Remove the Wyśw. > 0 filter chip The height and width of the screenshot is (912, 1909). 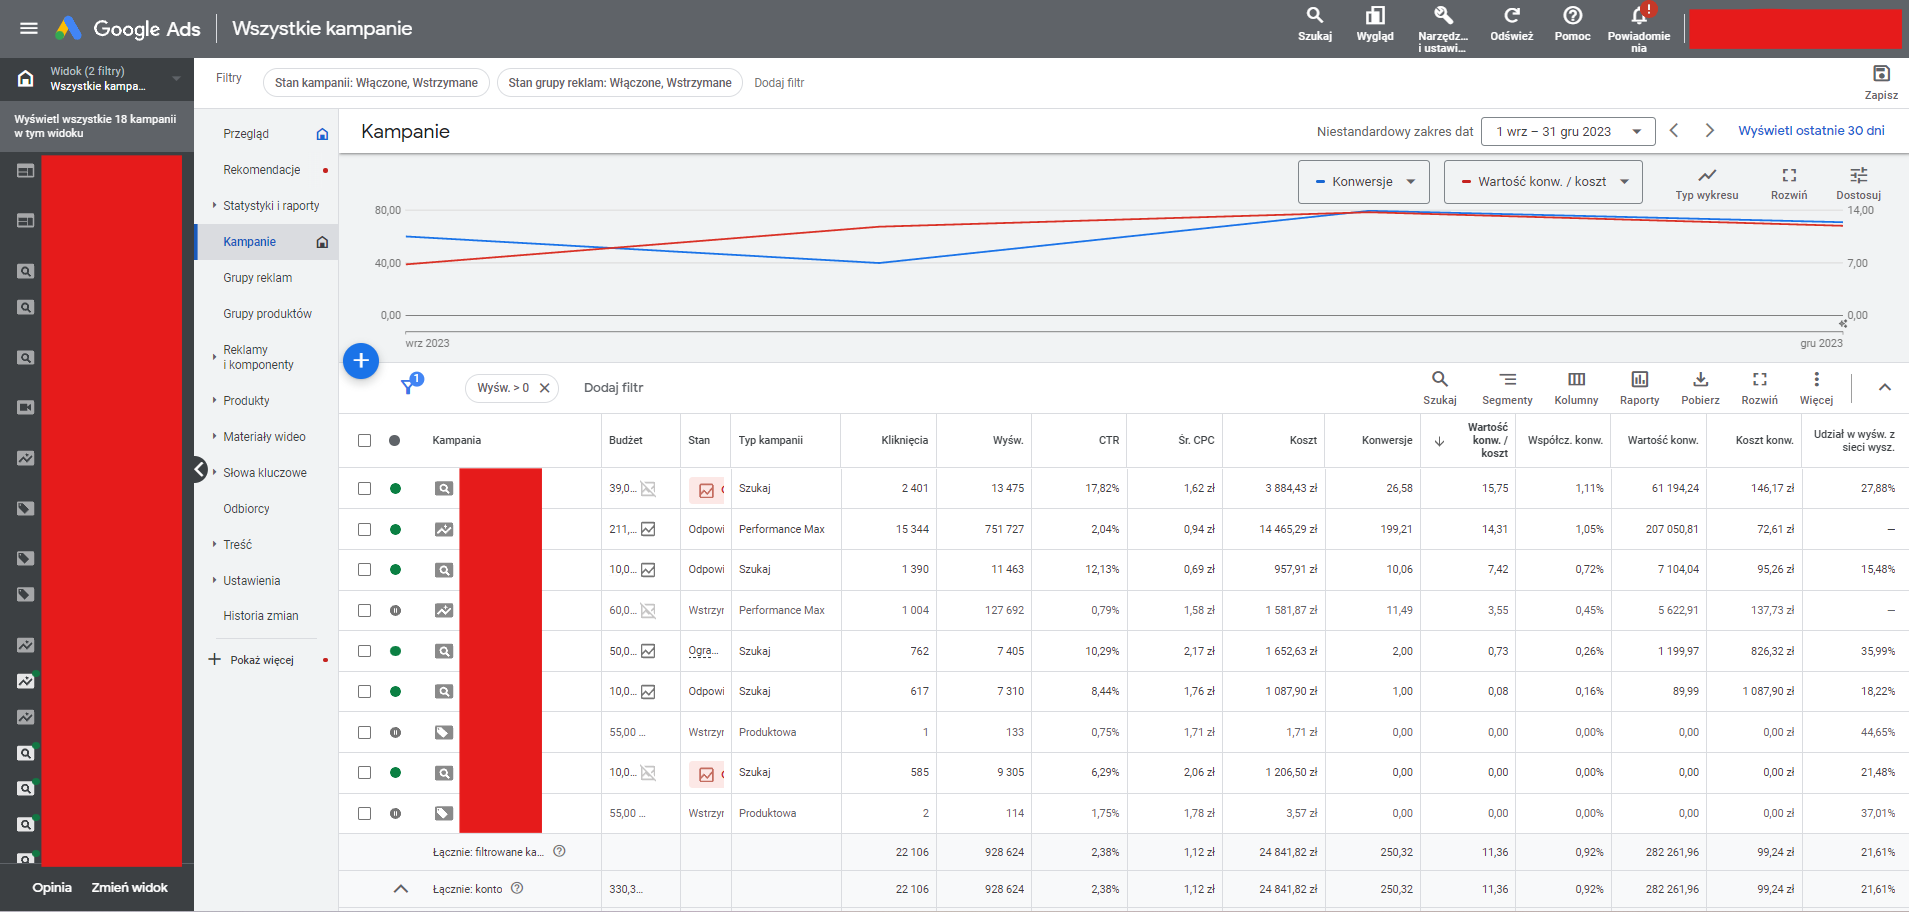pyautogui.click(x=545, y=388)
